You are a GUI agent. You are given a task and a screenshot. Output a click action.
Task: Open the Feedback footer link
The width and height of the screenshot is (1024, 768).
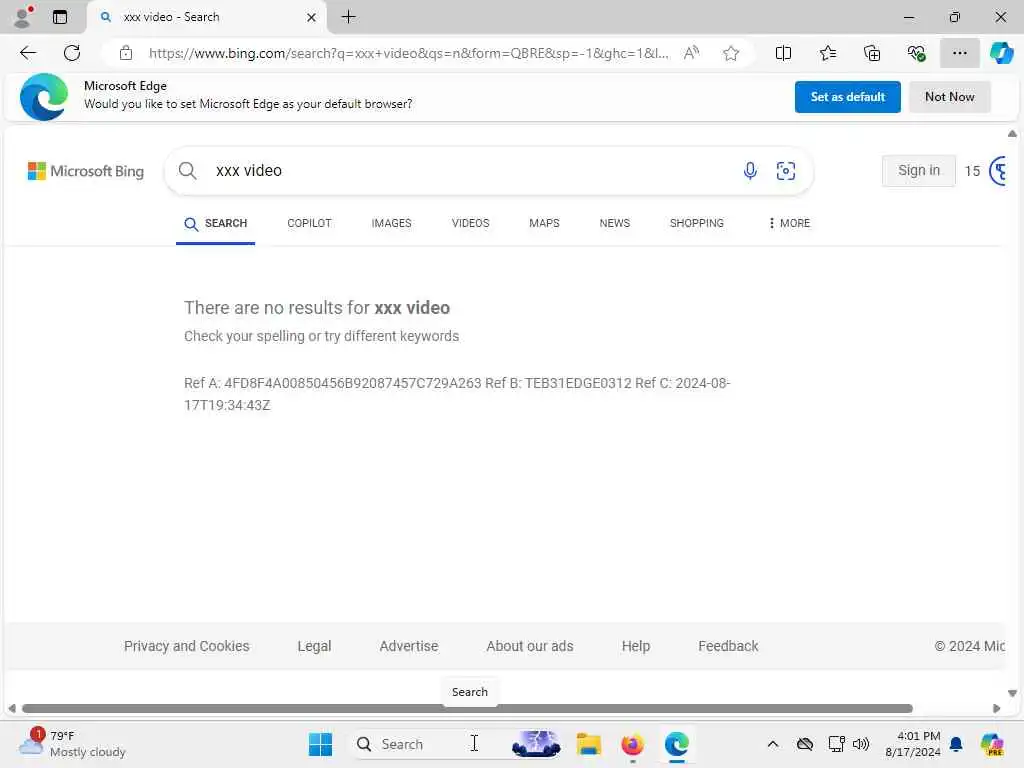click(728, 646)
